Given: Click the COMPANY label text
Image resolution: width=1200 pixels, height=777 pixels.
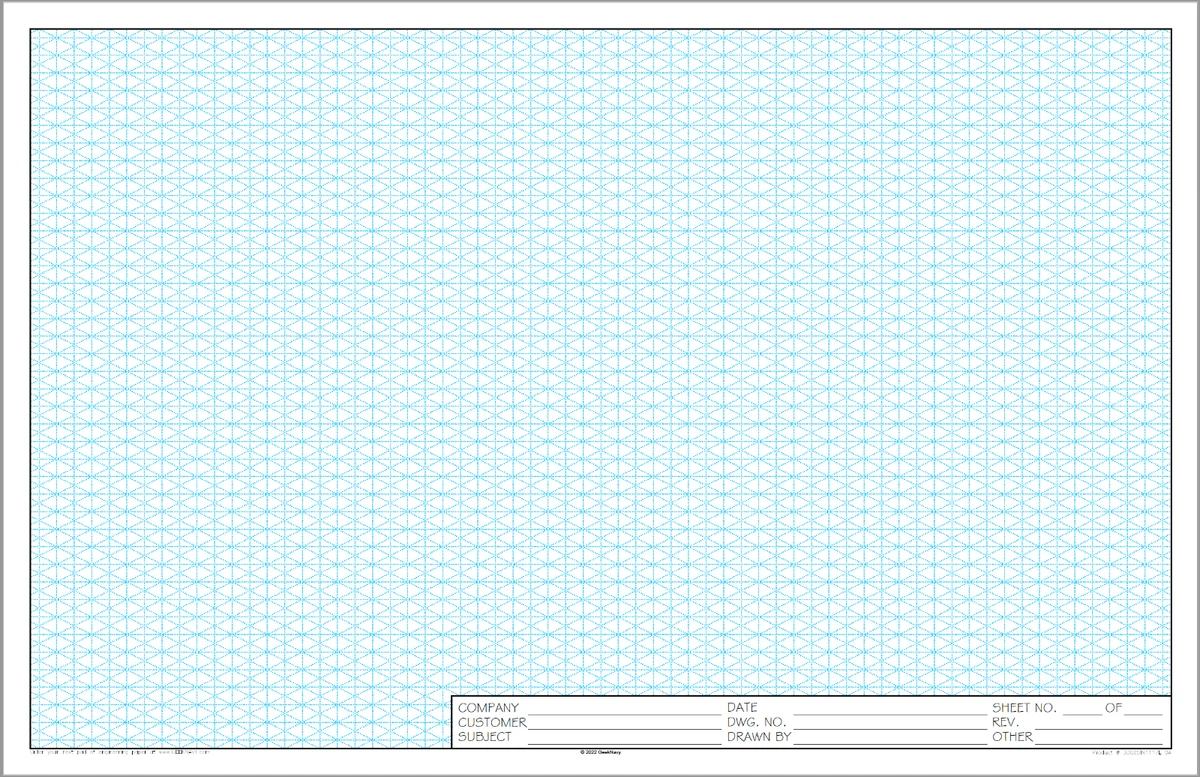Looking at the screenshot, I should (490, 709).
